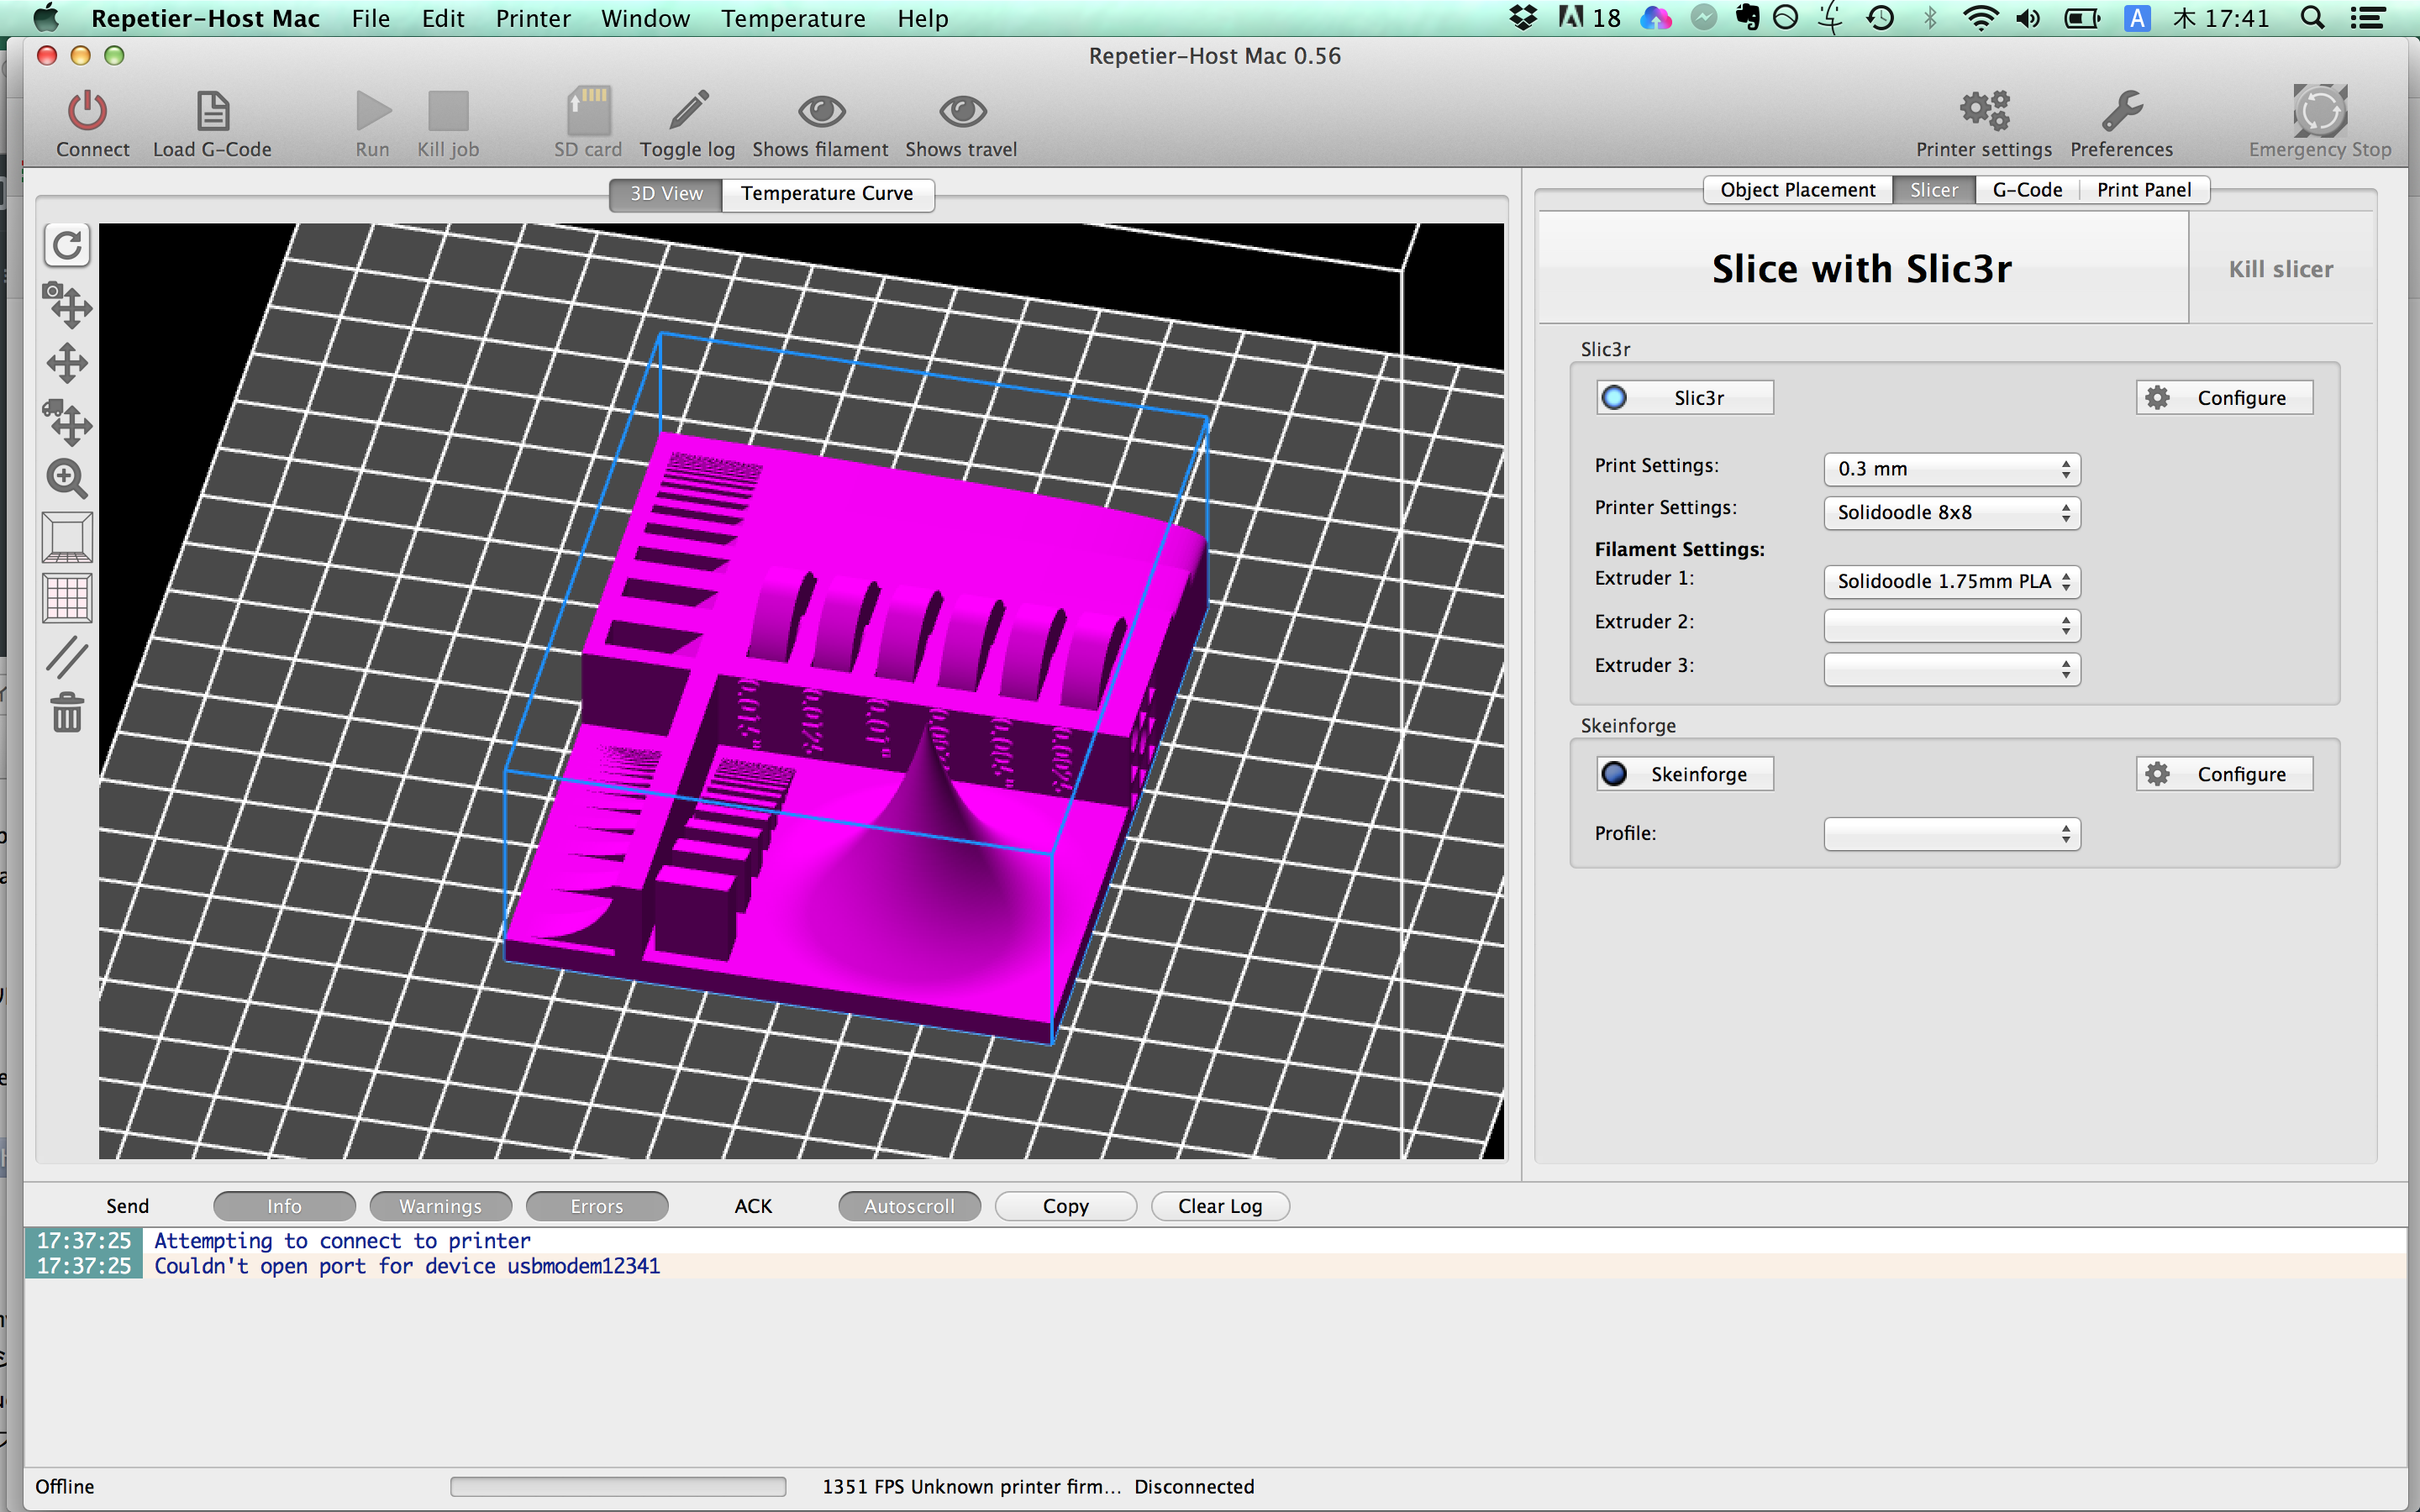The width and height of the screenshot is (2420, 1512).
Task: Toggle the Warnings log filter
Action: point(440,1206)
